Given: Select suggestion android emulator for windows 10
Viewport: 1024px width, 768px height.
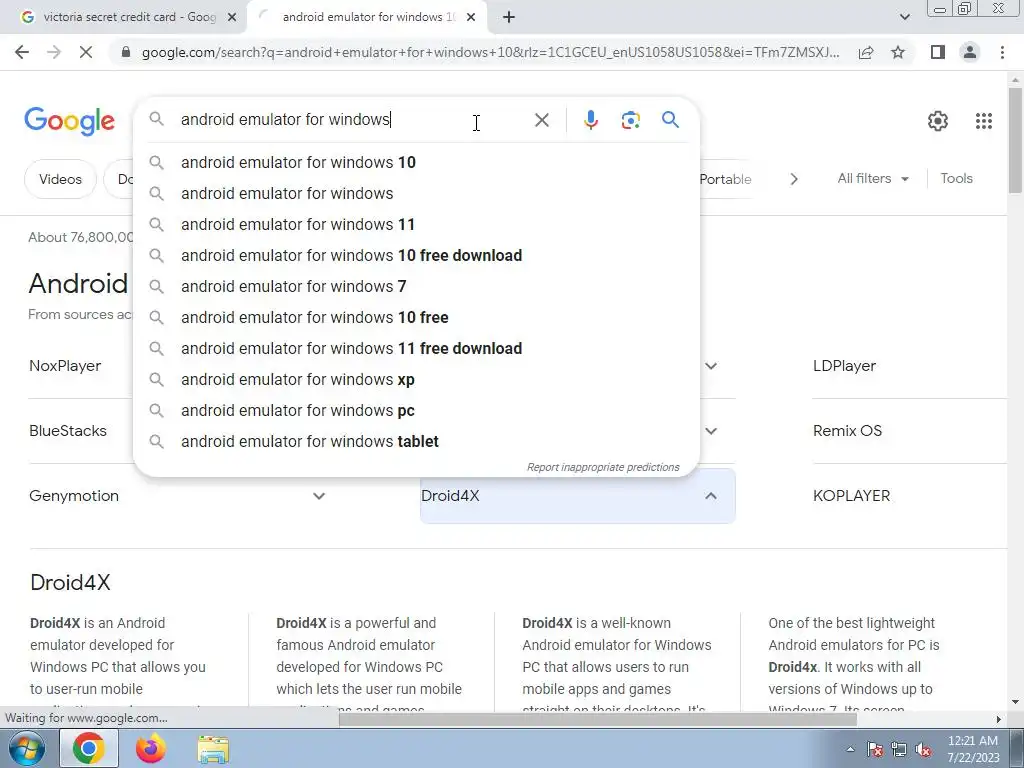Looking at the screenshot, I should coord(416,163).
